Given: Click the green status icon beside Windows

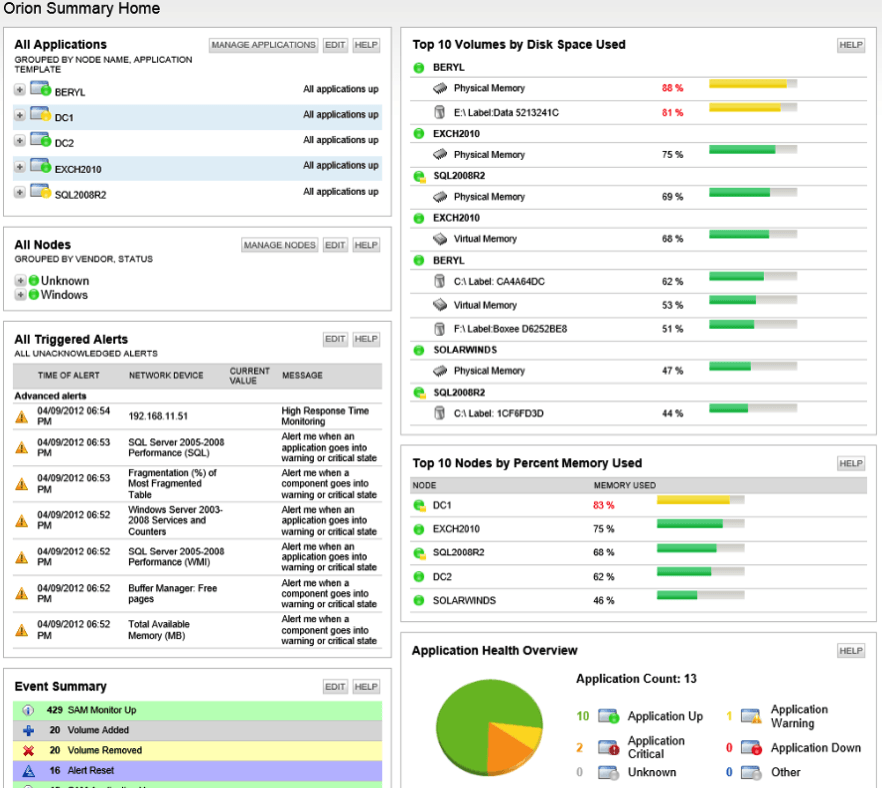Looking at the screenshot, I should point(34,294).
